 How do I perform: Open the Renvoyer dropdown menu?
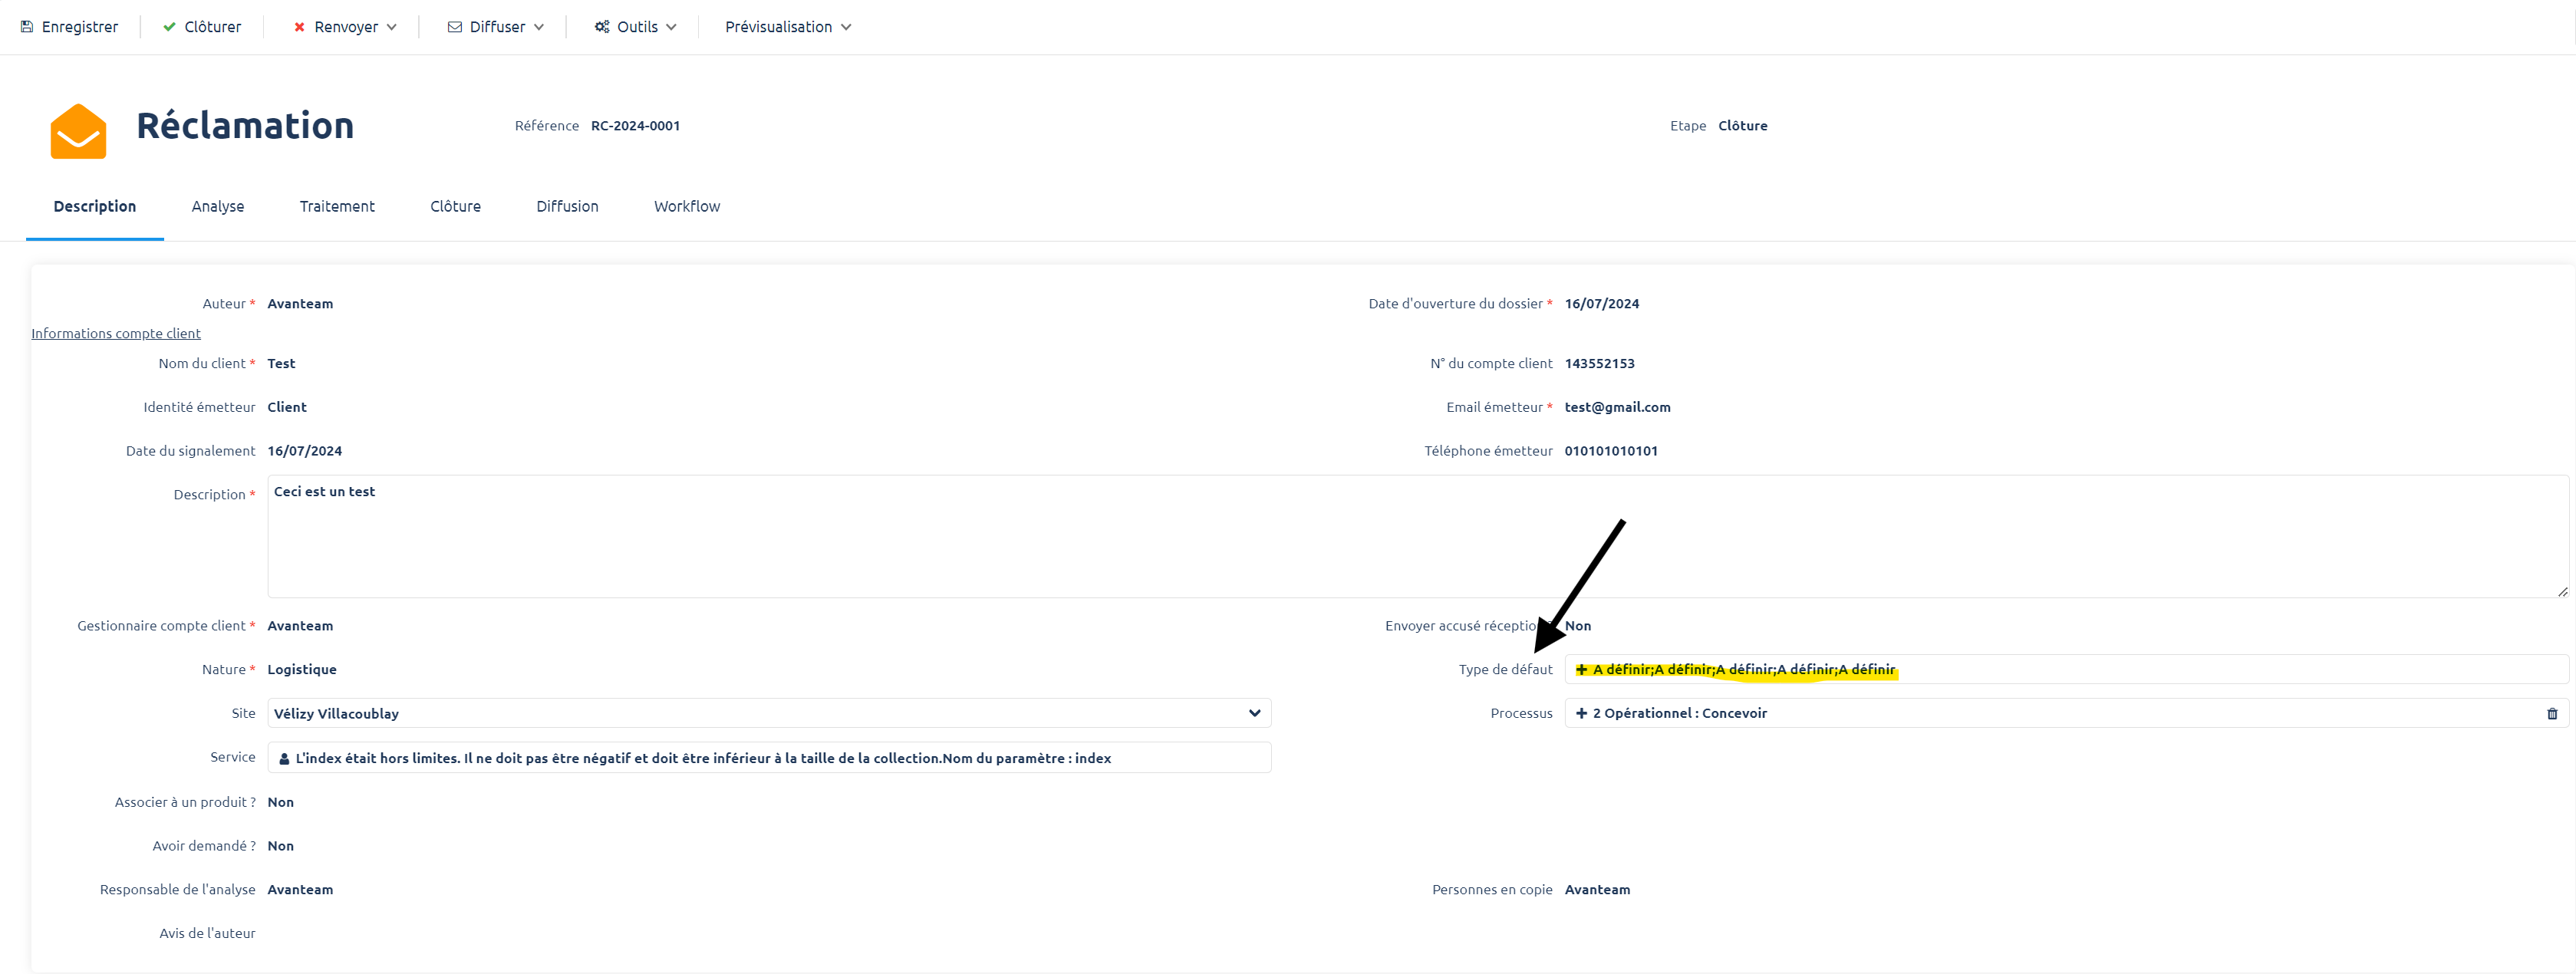pos(345,27)
